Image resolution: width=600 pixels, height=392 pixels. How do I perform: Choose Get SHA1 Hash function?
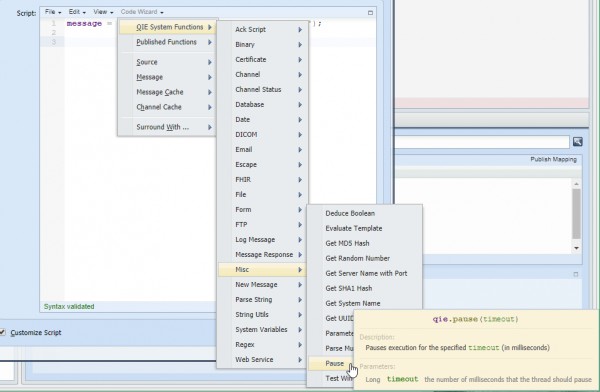coord(365,288)
